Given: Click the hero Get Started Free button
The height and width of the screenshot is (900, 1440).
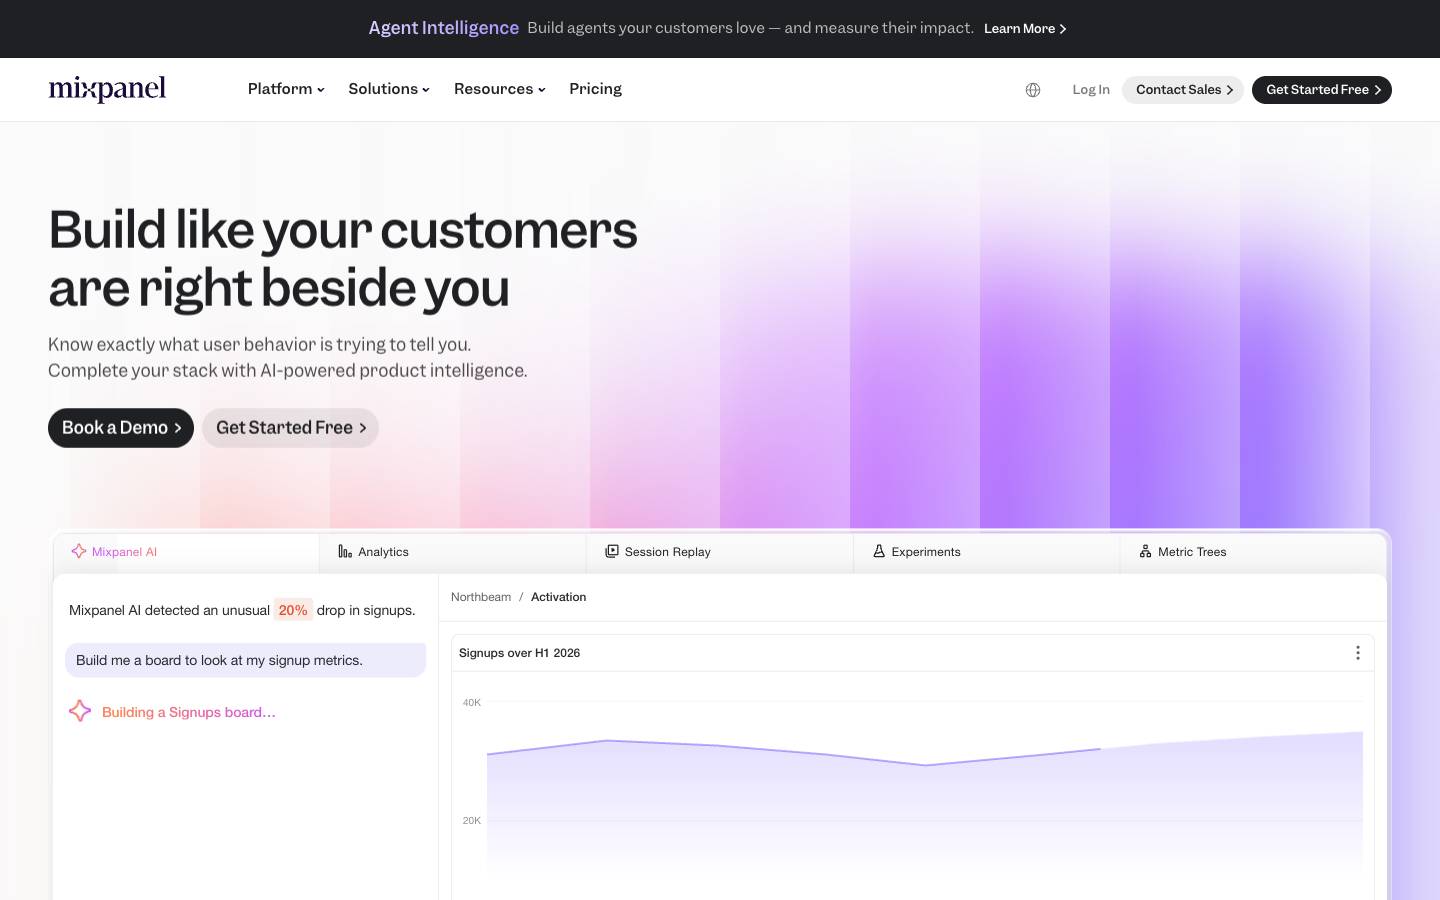Looking at the screenshot, I should [x=290, y=428].
